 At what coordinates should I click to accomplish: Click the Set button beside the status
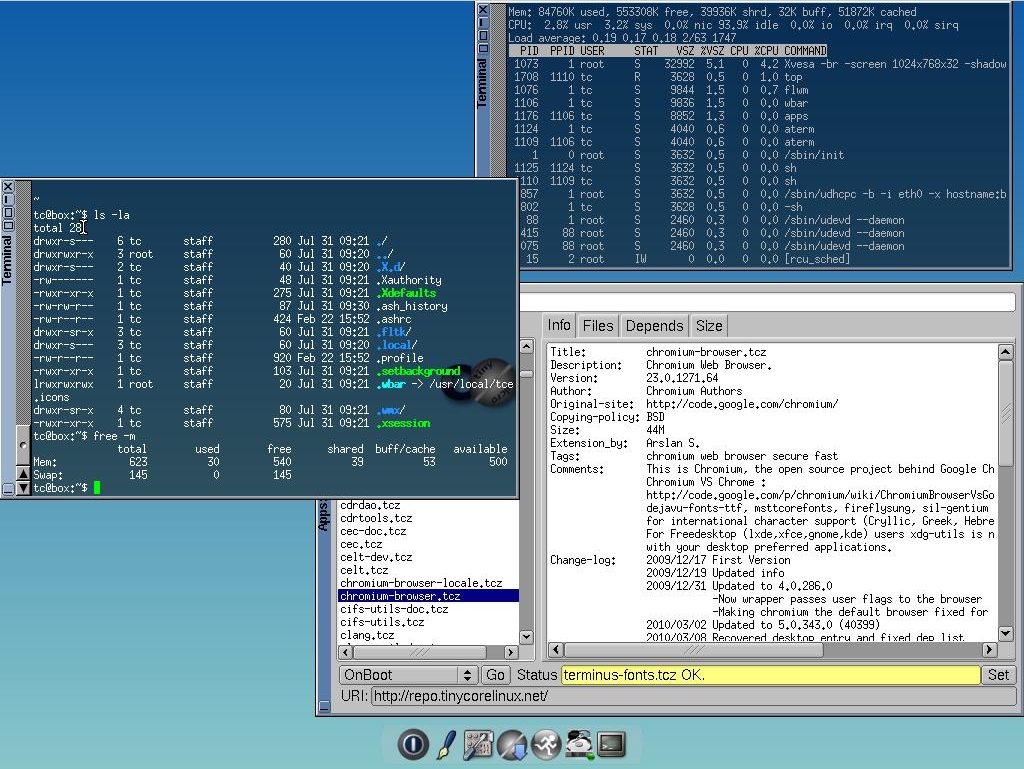point(999,675)
